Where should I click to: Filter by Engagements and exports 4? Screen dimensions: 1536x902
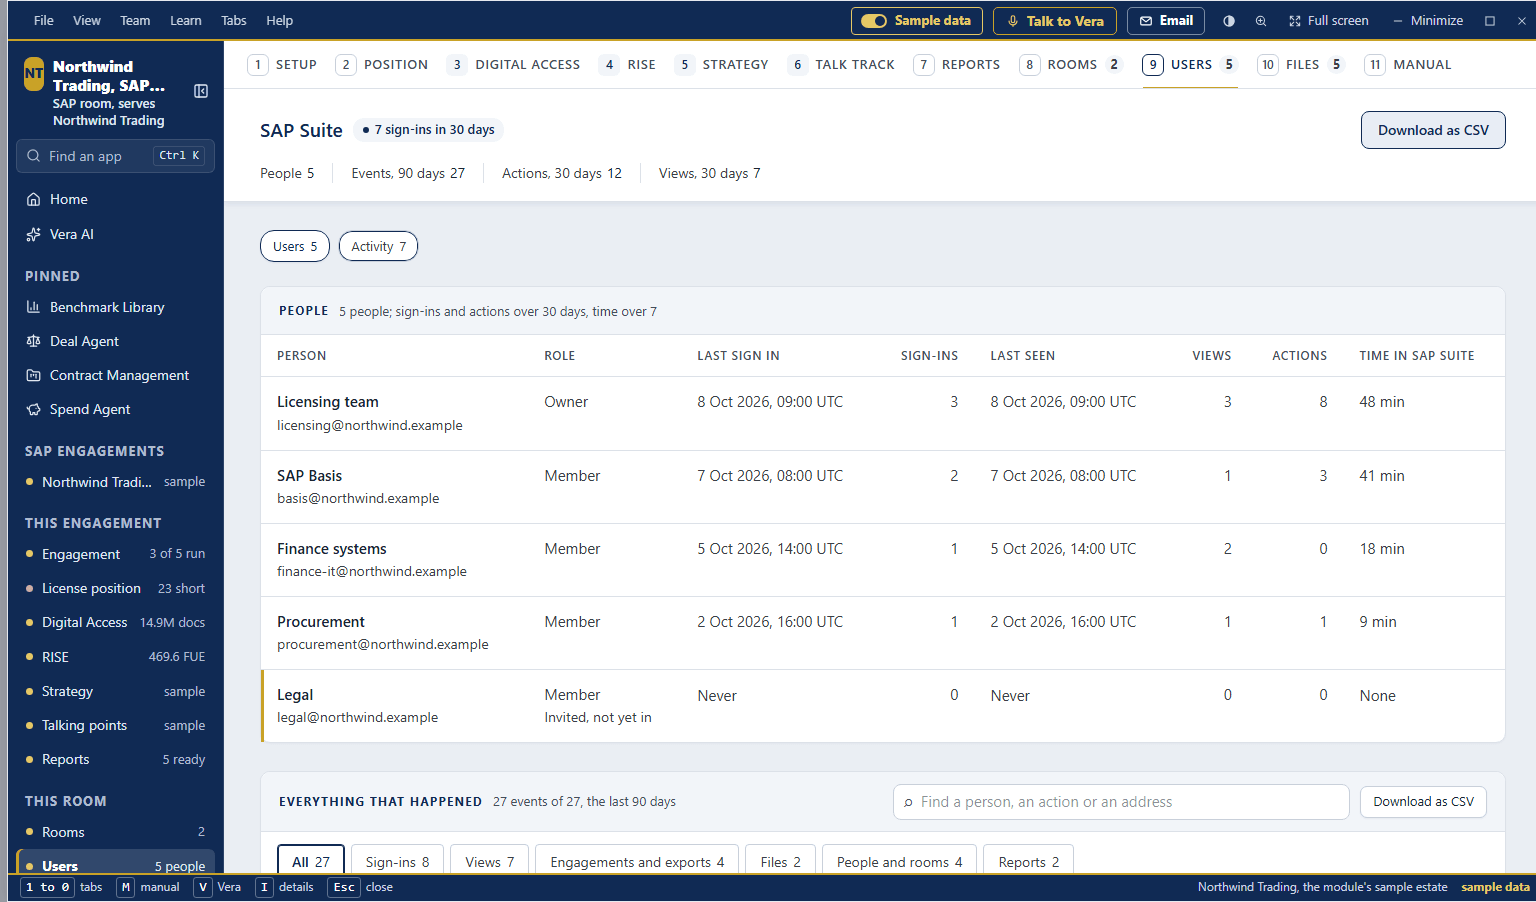click(637, 862)
